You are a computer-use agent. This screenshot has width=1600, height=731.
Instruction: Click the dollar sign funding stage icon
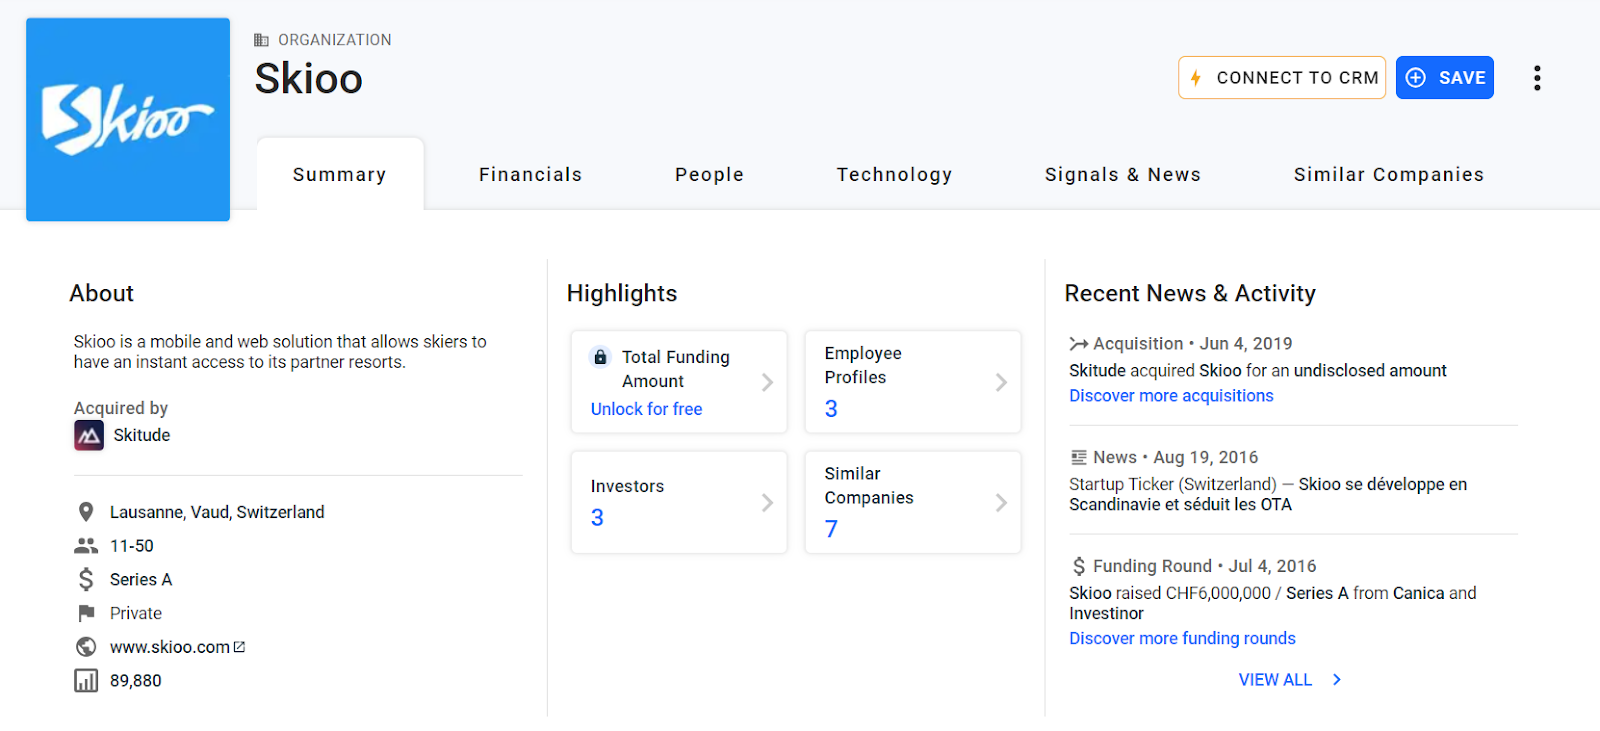[x=86, y=579]
